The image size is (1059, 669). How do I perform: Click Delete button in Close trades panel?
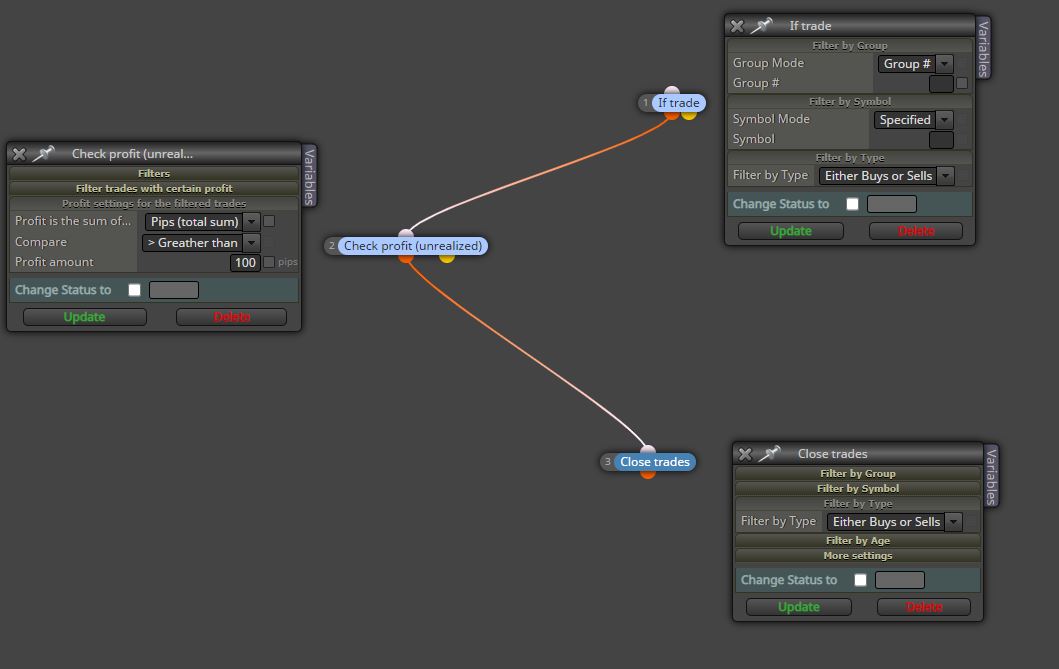pyautogui.click(x=923, y=607)
